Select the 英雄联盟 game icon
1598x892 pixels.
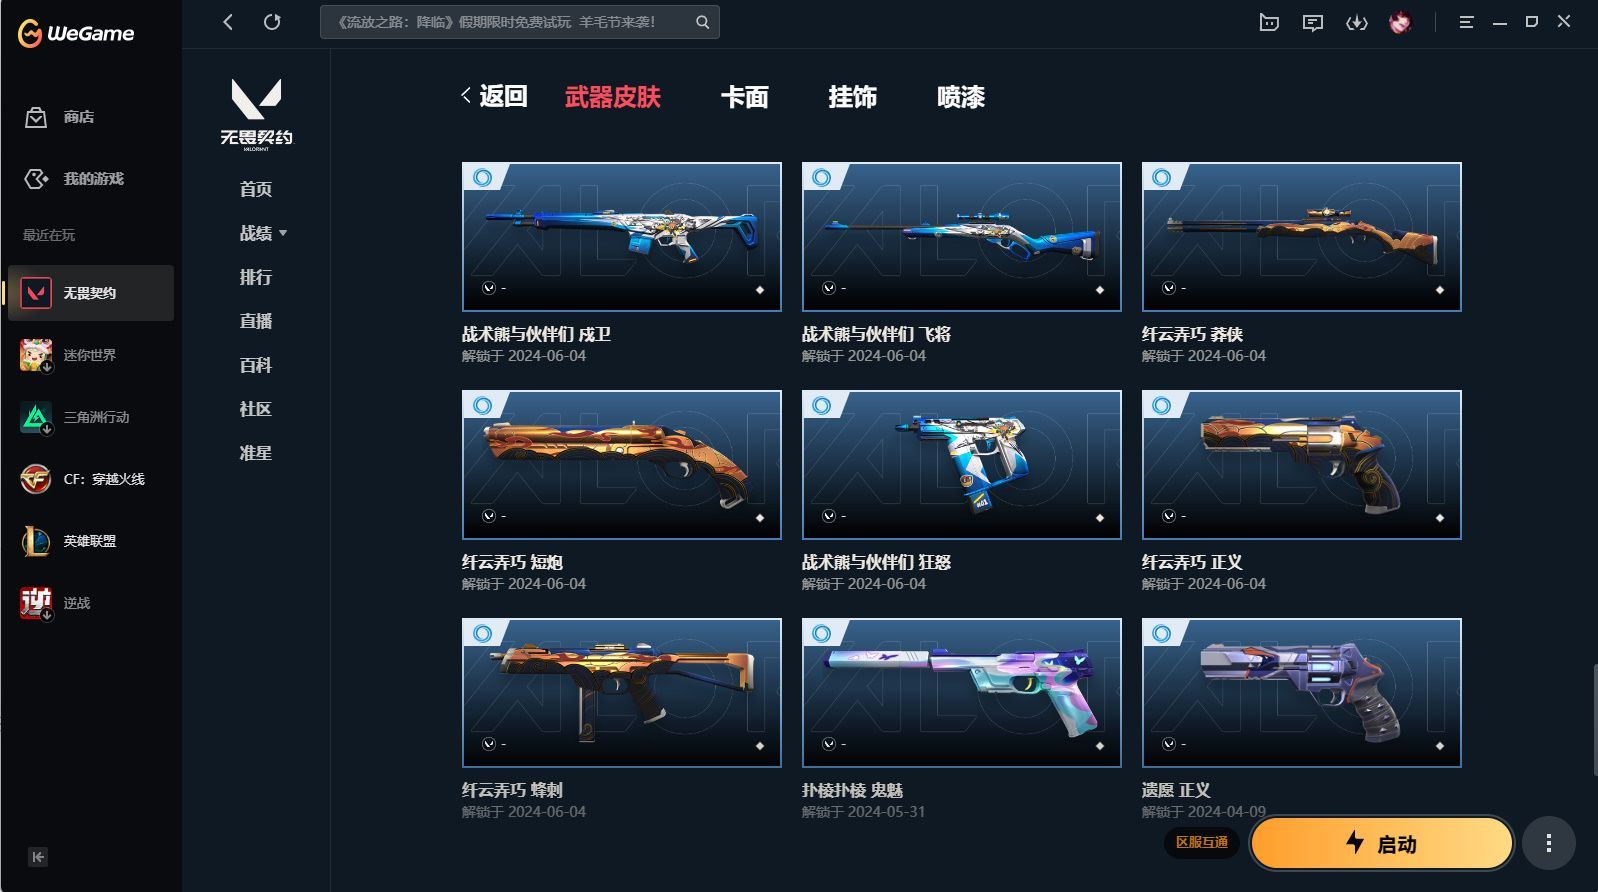36,541
